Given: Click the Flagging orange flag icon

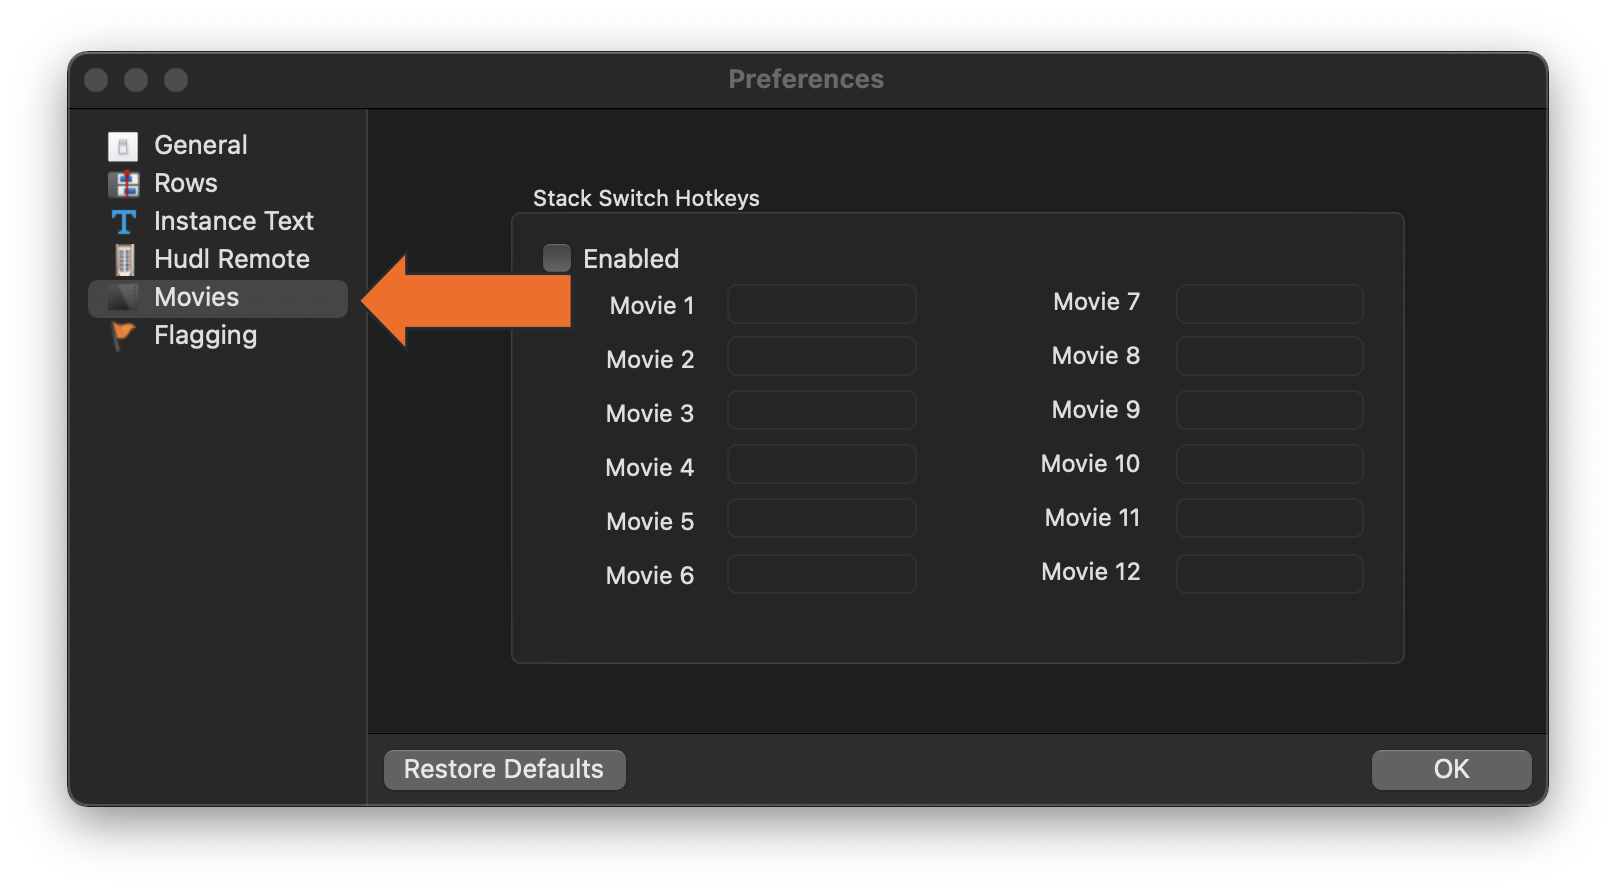Looking at the screenshot, I should point(123,336).
